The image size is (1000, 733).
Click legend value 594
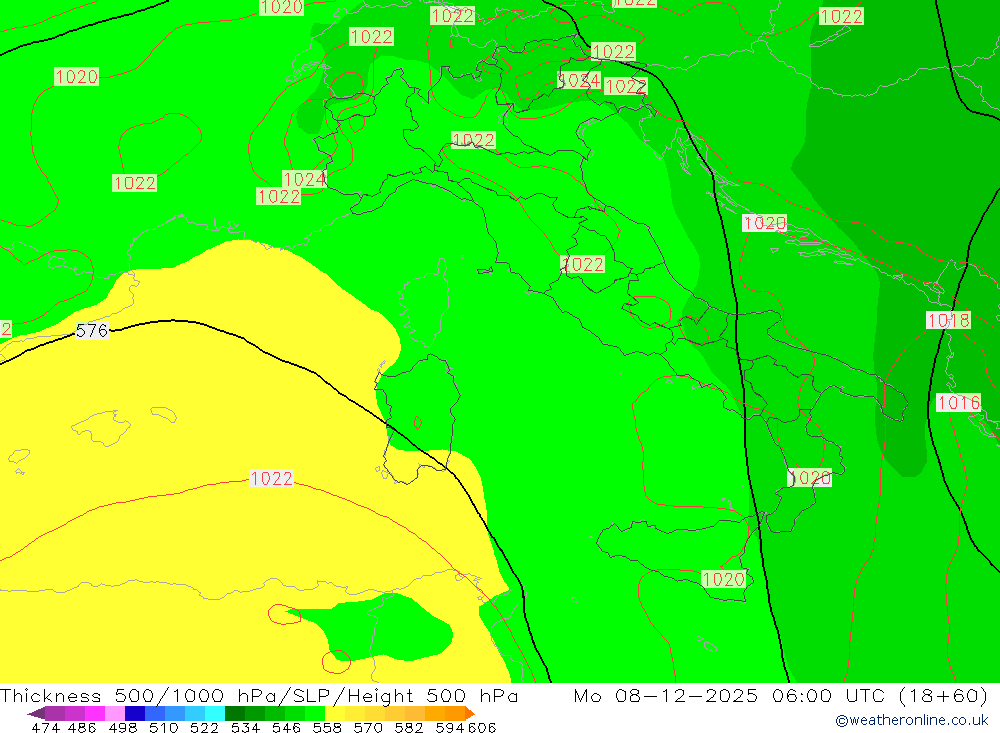click(x=450, y=728)
